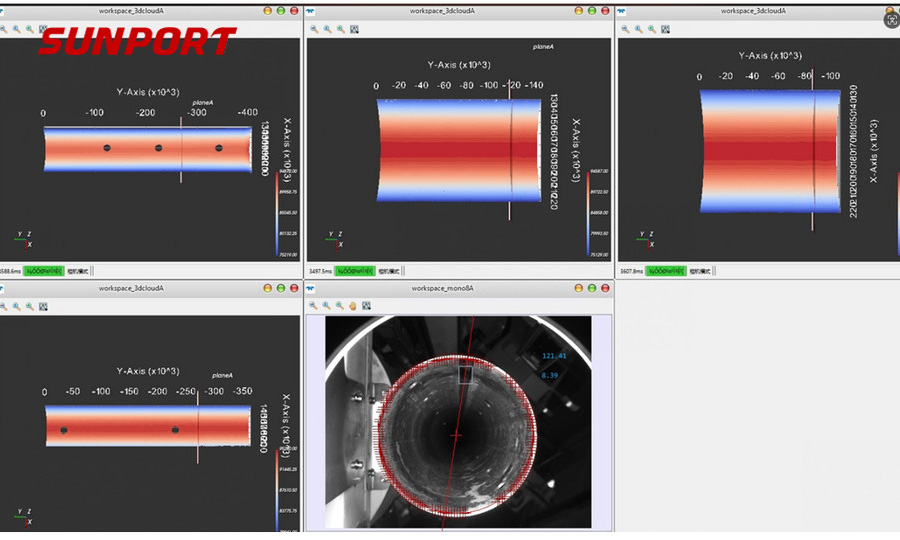
Task: Click green status button in top-middle window
Action: (354, 271)
